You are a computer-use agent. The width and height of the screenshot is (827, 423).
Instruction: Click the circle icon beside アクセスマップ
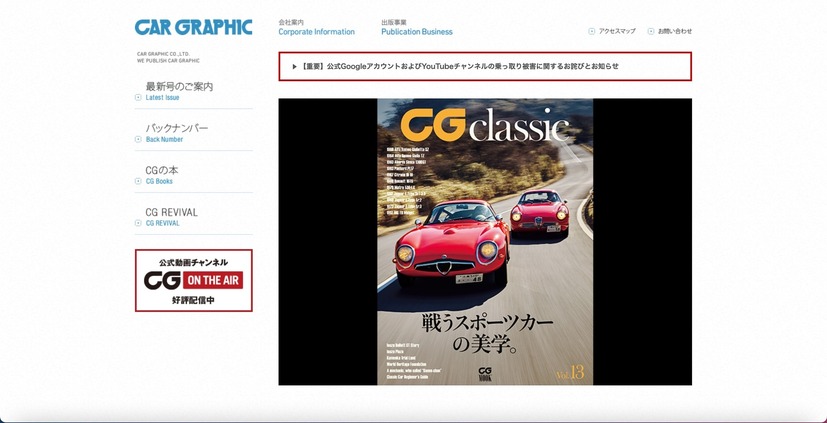click(592, 31)
